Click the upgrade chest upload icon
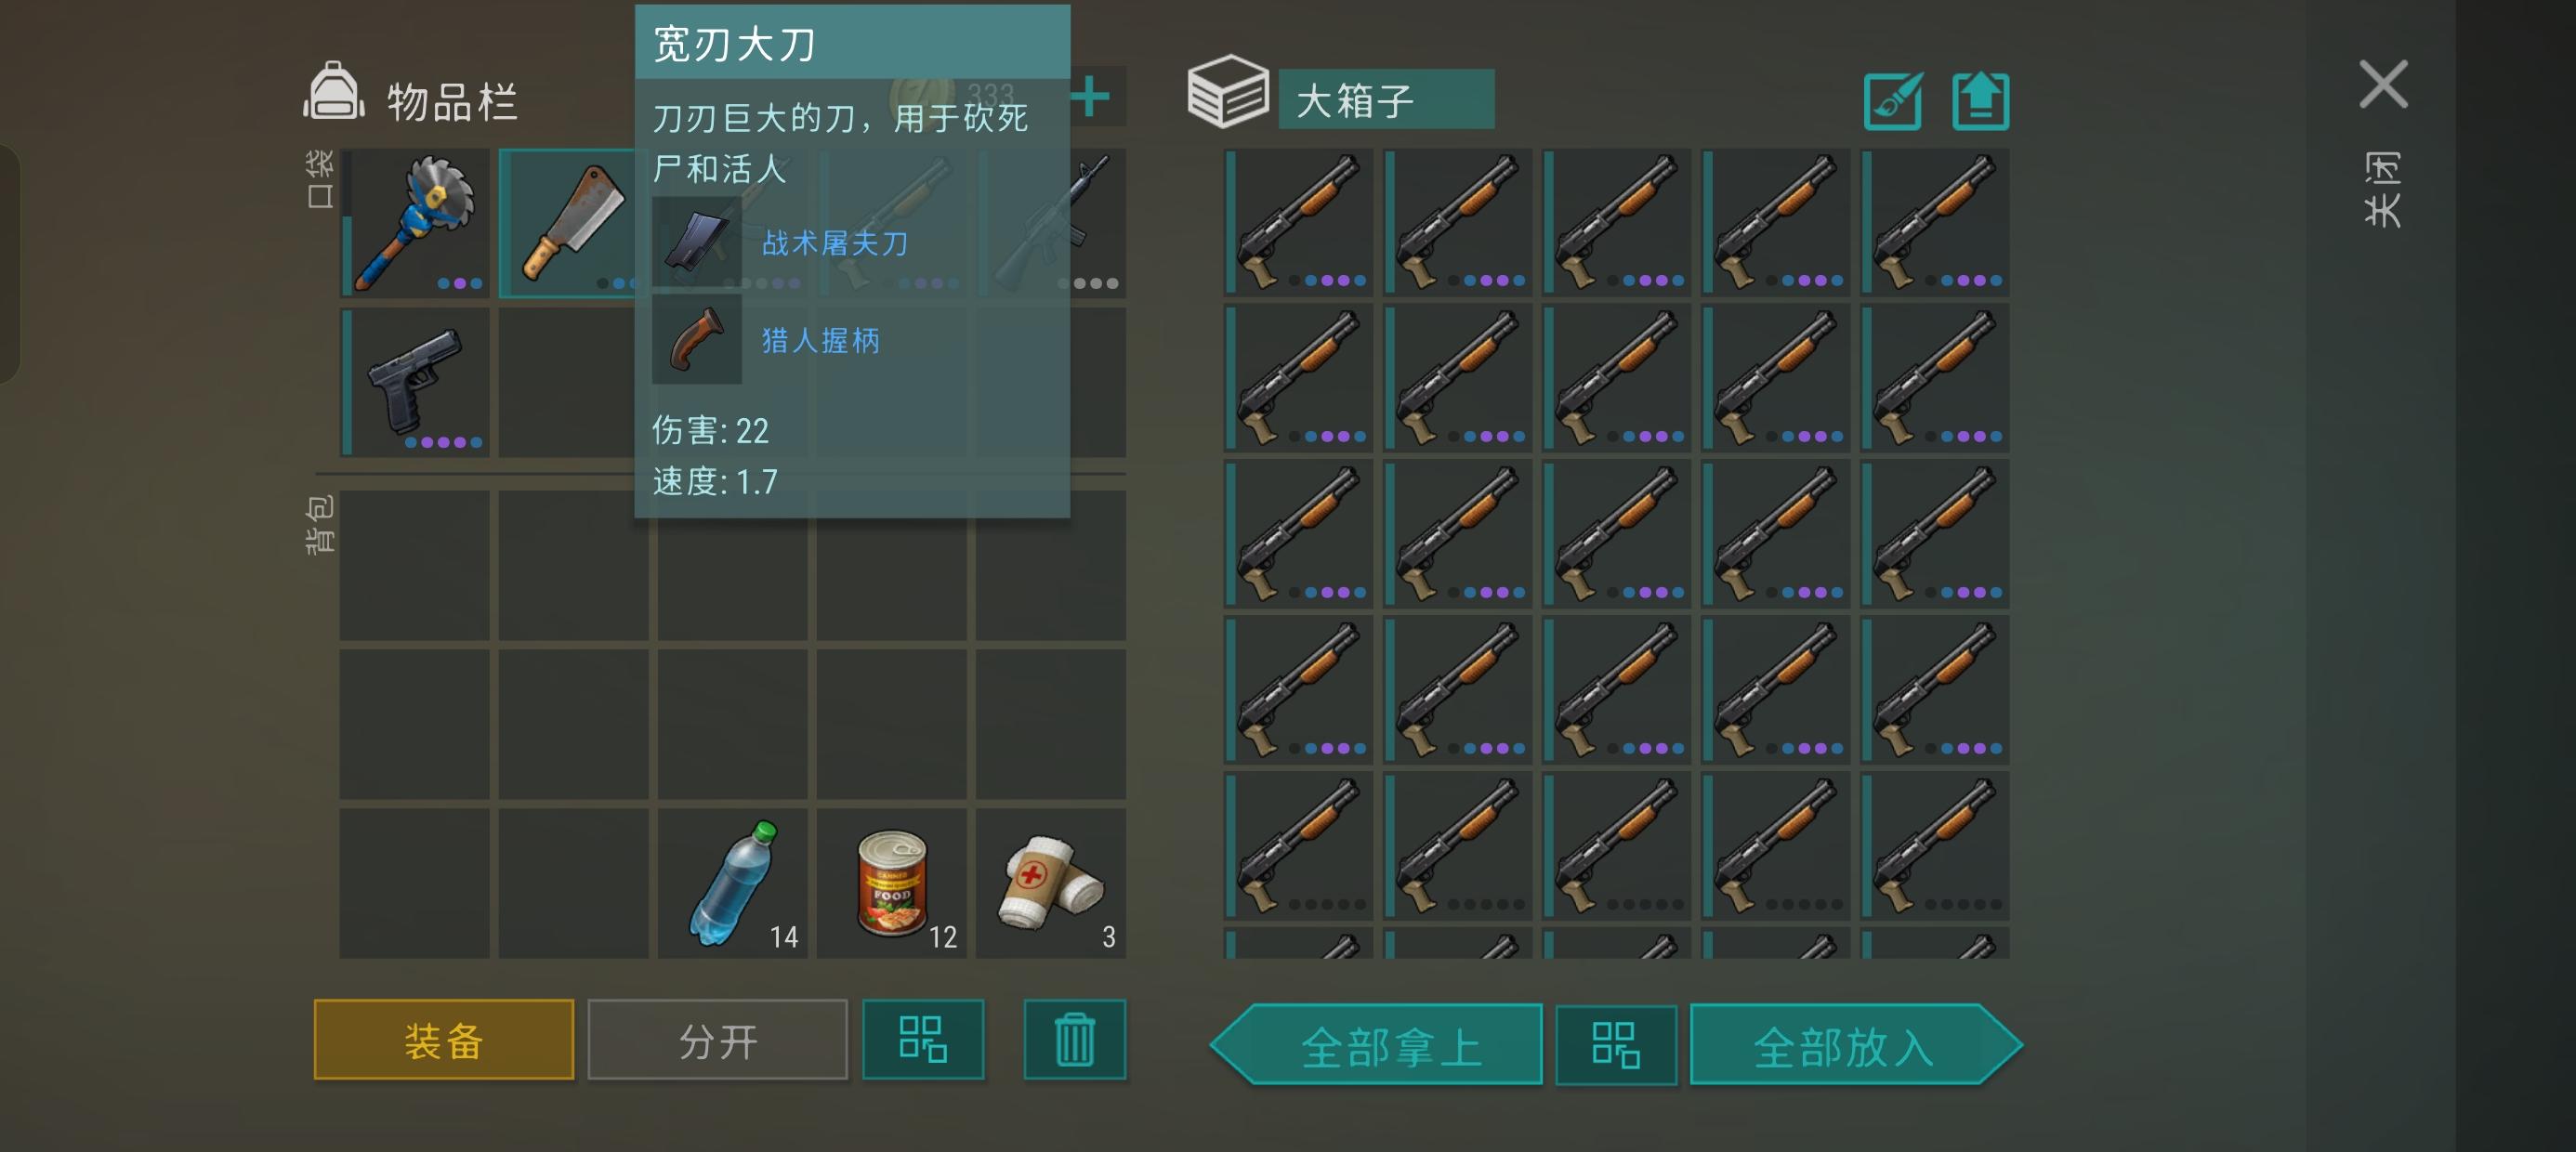This screenshot has width=2576, height=1152. (1980, 101)
